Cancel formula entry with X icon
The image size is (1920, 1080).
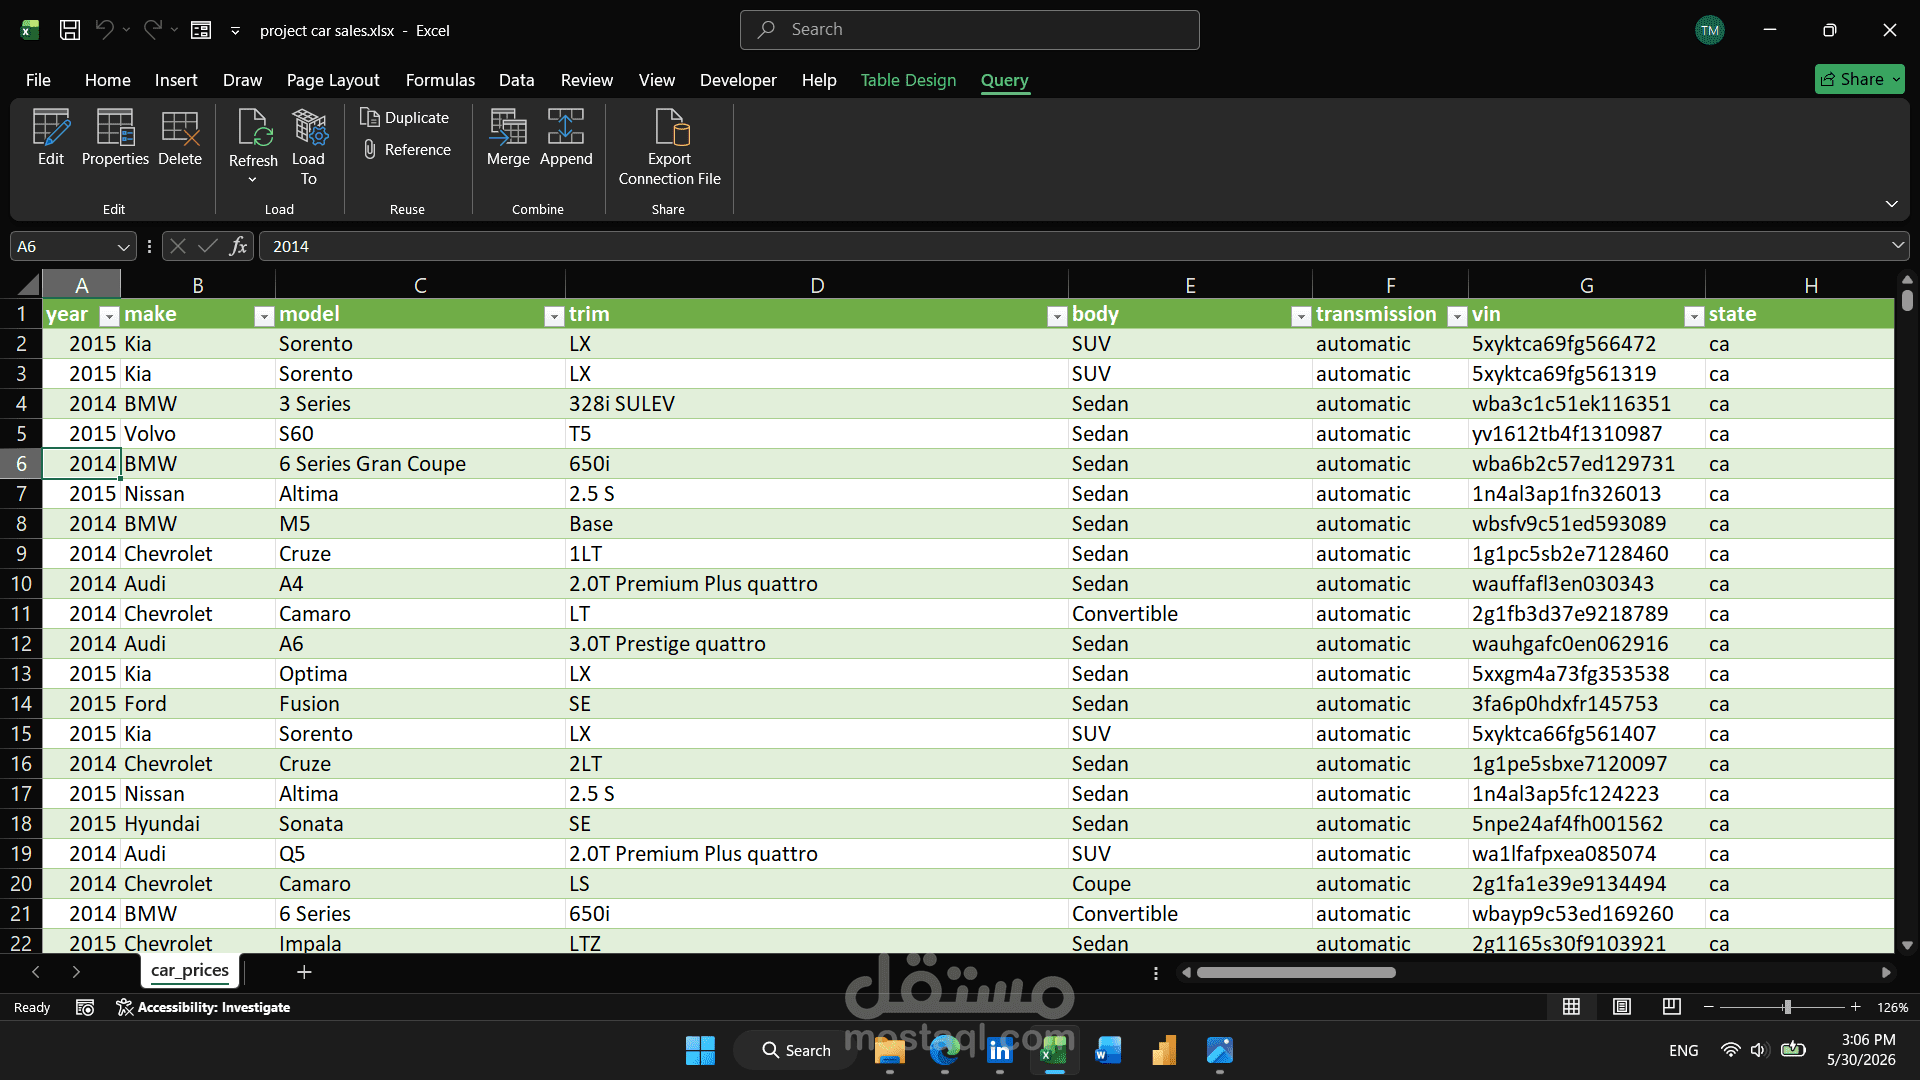[x=178, y=246]
